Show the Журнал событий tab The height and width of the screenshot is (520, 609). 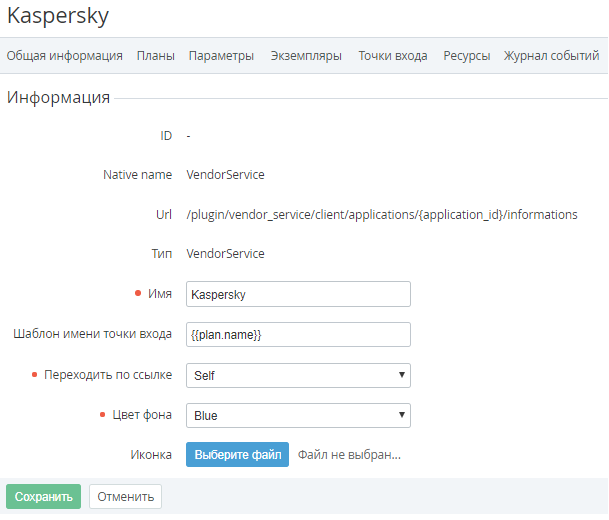pos(552,56)
